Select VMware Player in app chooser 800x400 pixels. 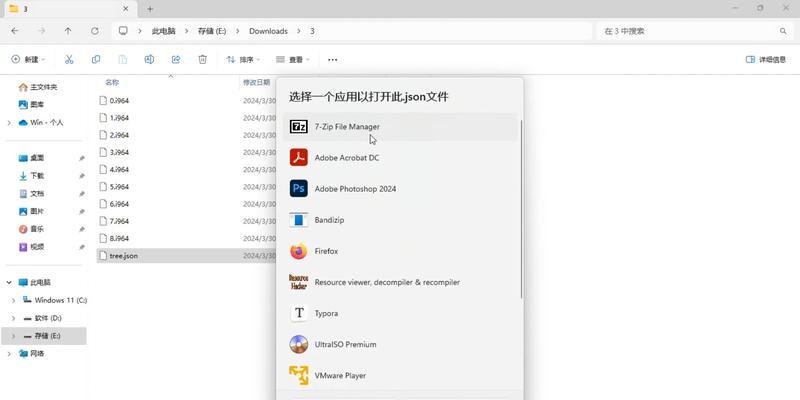coord(401,376)
